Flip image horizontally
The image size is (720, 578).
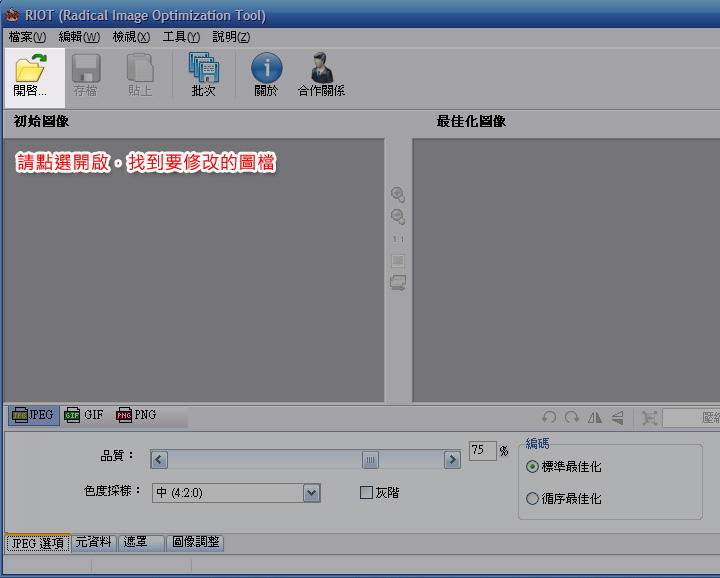coord(595,417)
